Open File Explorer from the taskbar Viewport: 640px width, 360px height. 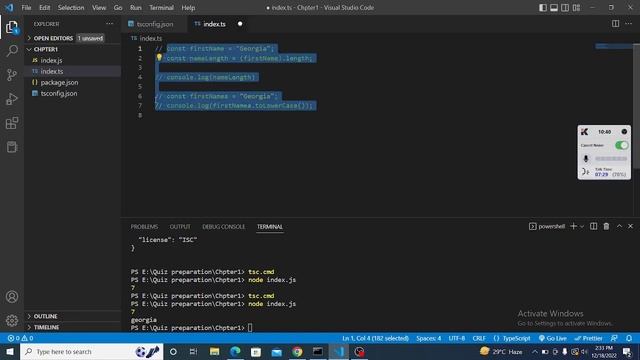[x=214, y=352]
